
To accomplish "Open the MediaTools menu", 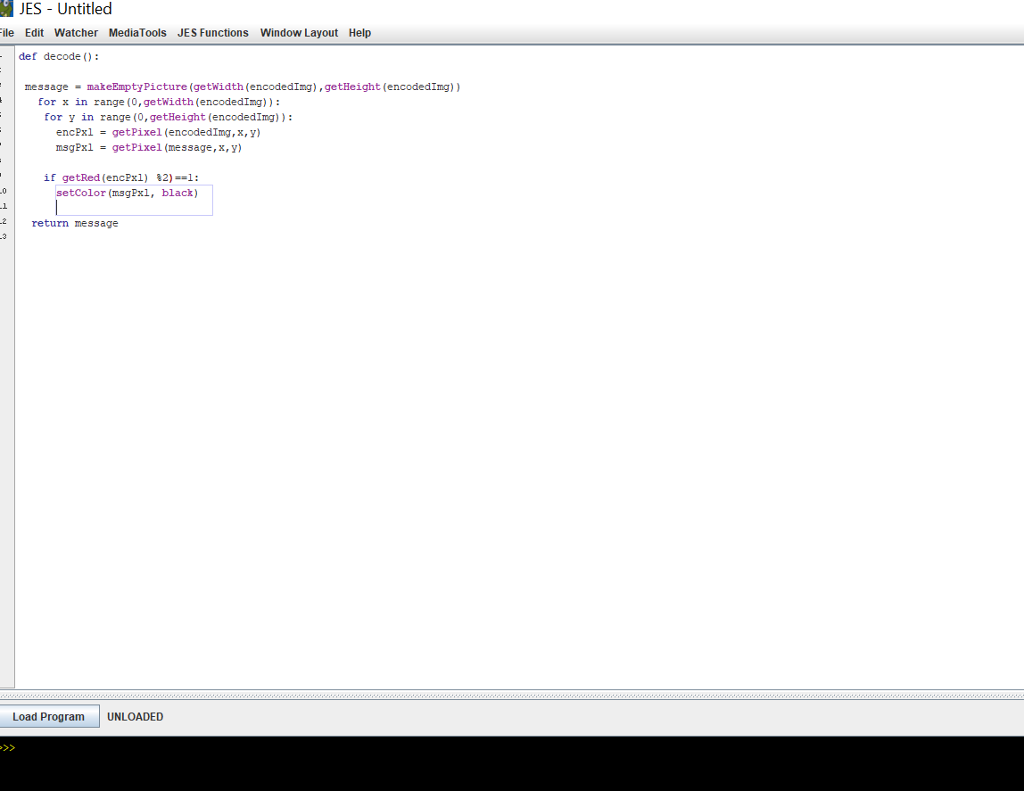I will tap(137, 32).
